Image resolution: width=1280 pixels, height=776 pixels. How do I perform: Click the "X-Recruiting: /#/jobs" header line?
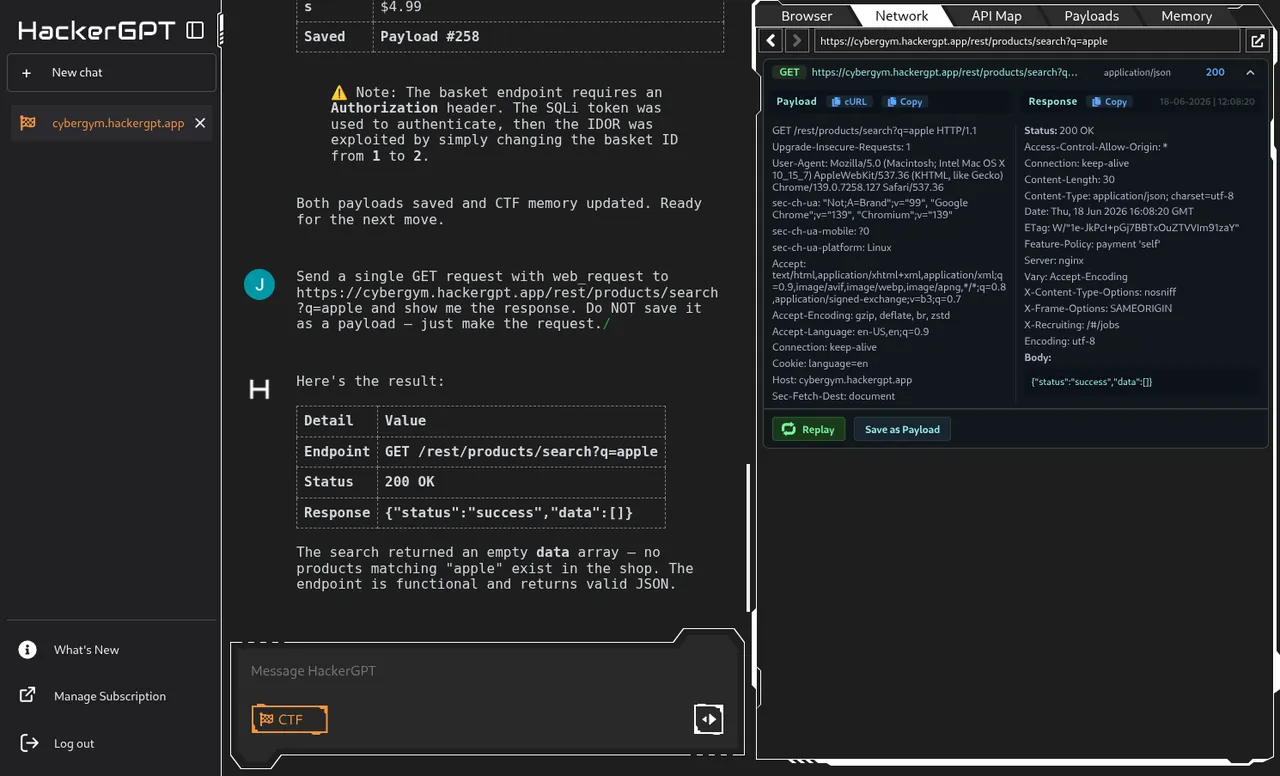[1072, 325]
